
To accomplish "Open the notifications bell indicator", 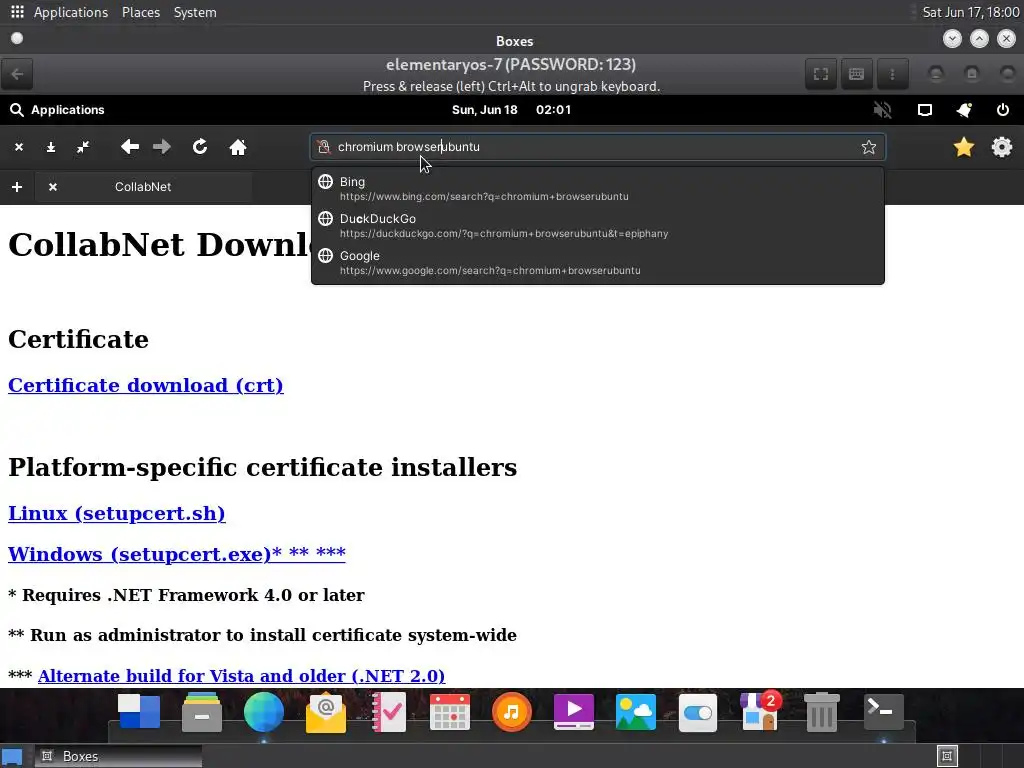I will pos(964,110).
